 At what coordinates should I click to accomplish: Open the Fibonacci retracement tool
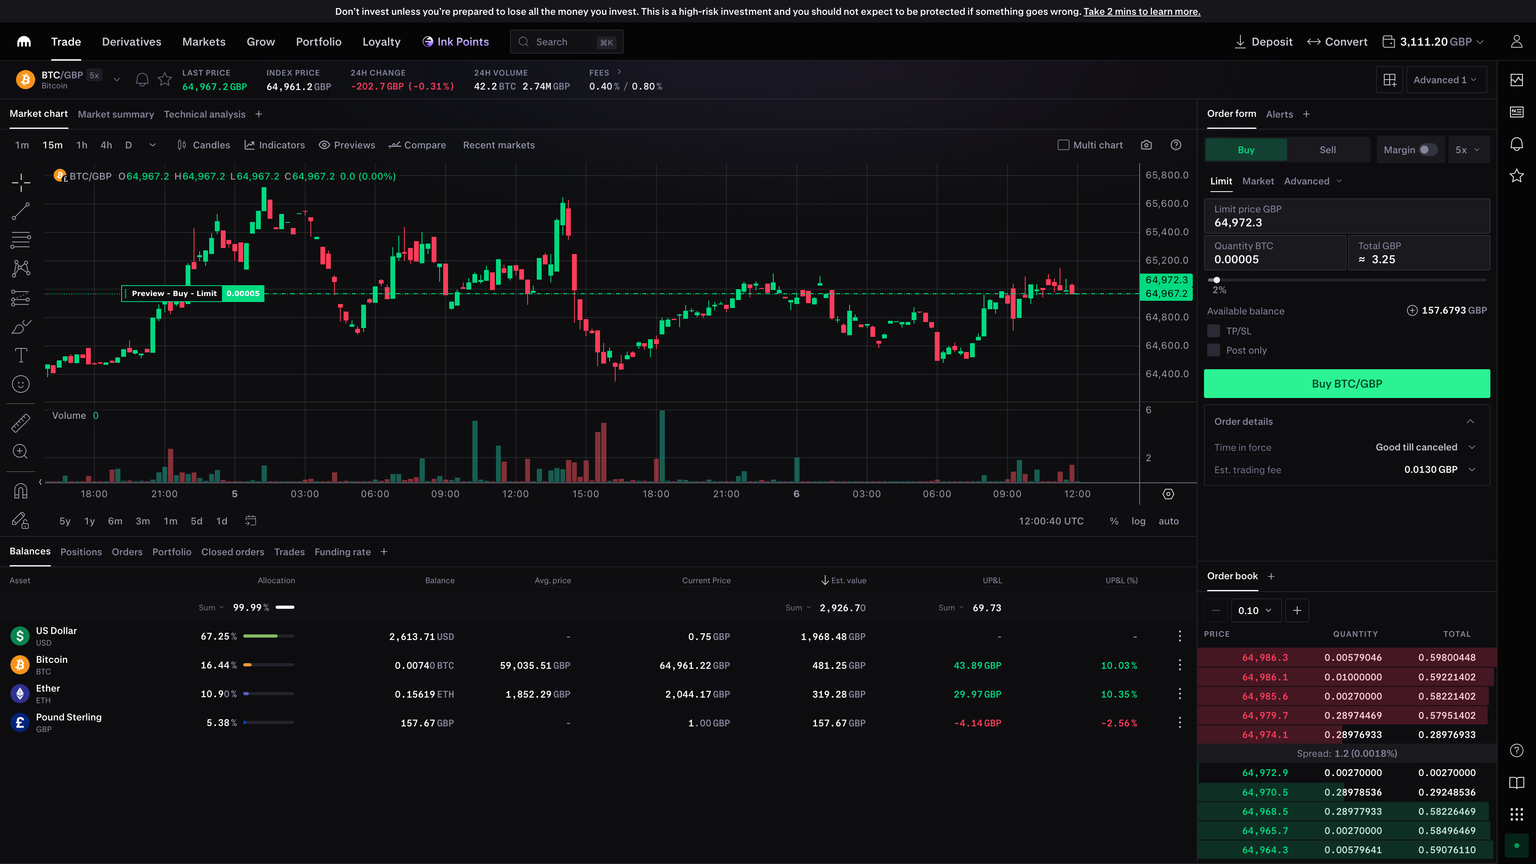tap(20, 241)
